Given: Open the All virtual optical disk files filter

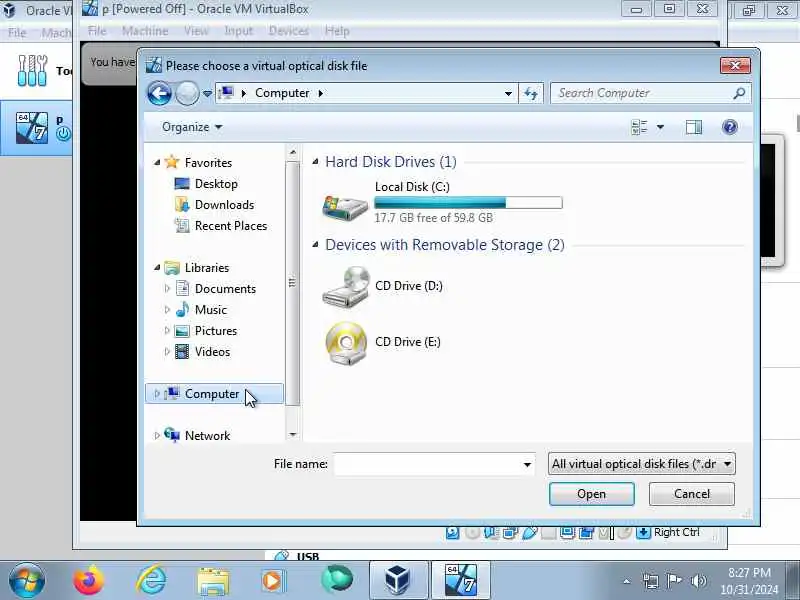Looking at the screenshot, I should tap(641, 464).
